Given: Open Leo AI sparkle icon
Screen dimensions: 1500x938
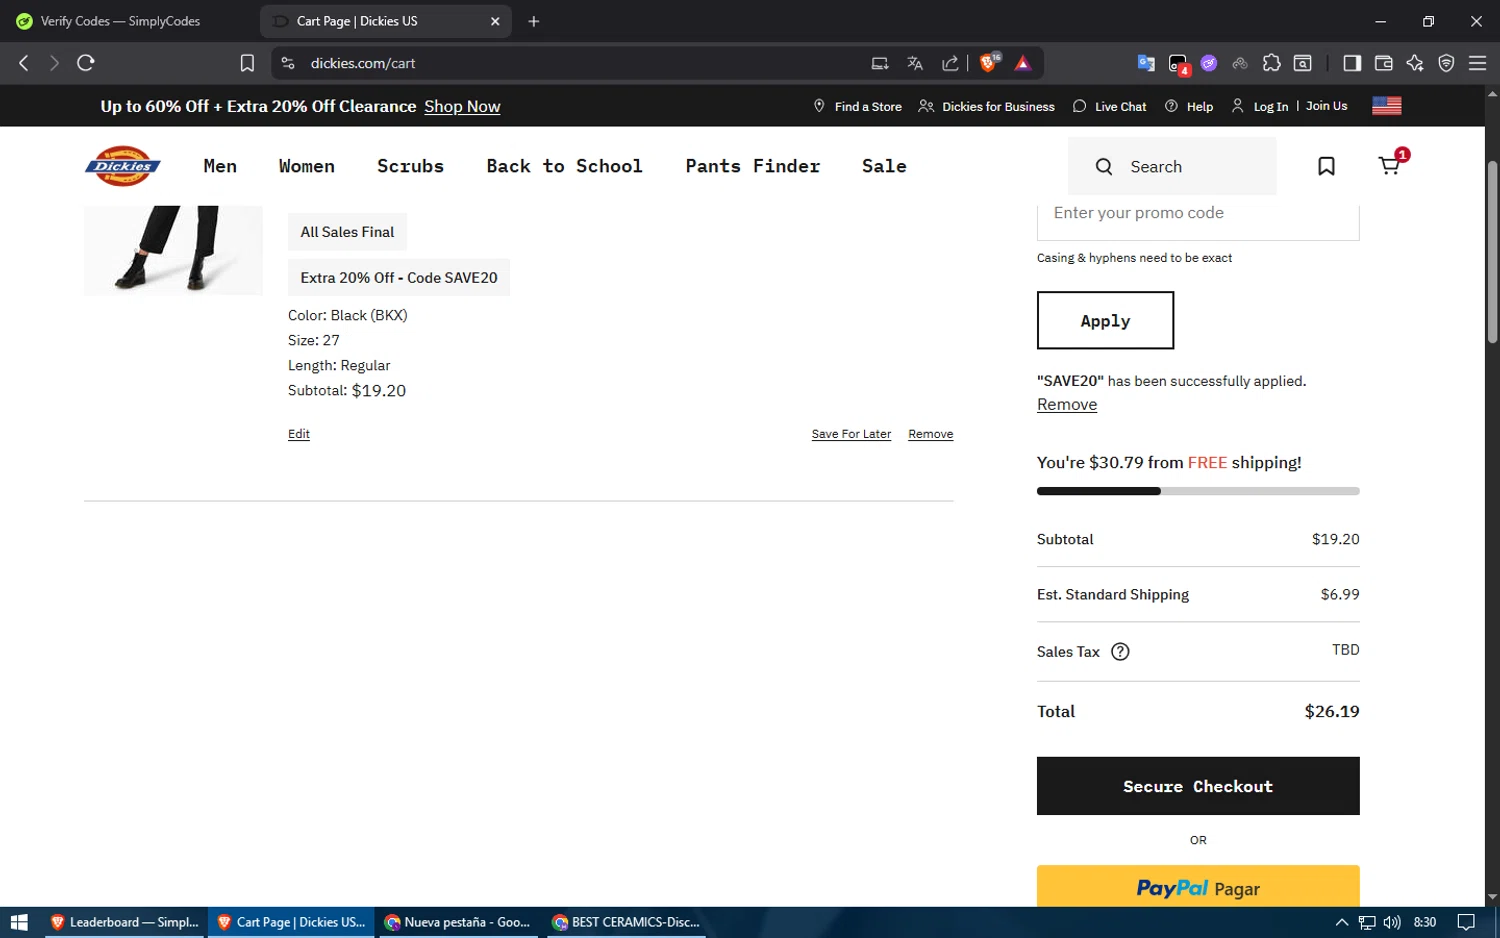Looking at the screenshot, I should [x=1415, y=63].
